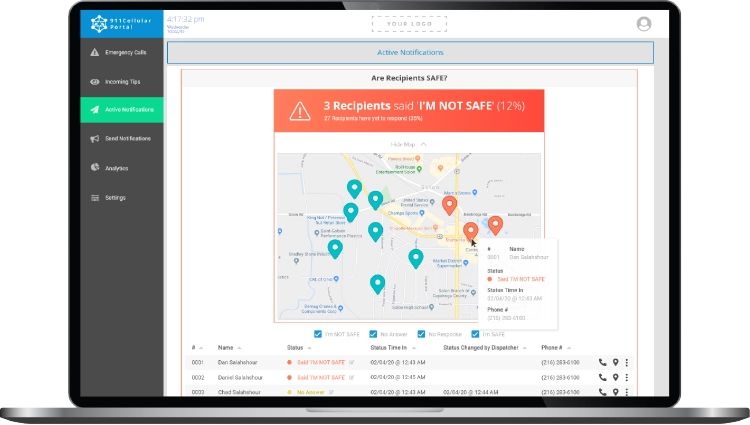Viewport: 750px width, 425px height.
Task: Call Daniel Salahshour with the phone icon
Action: (x=602, y=377)
